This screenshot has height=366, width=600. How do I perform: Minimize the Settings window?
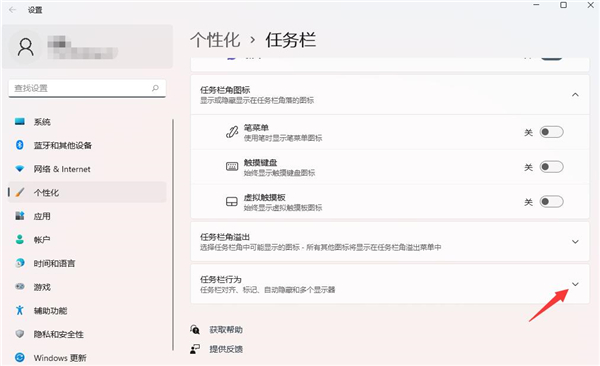pyautogui.click(x=536, y=5)
